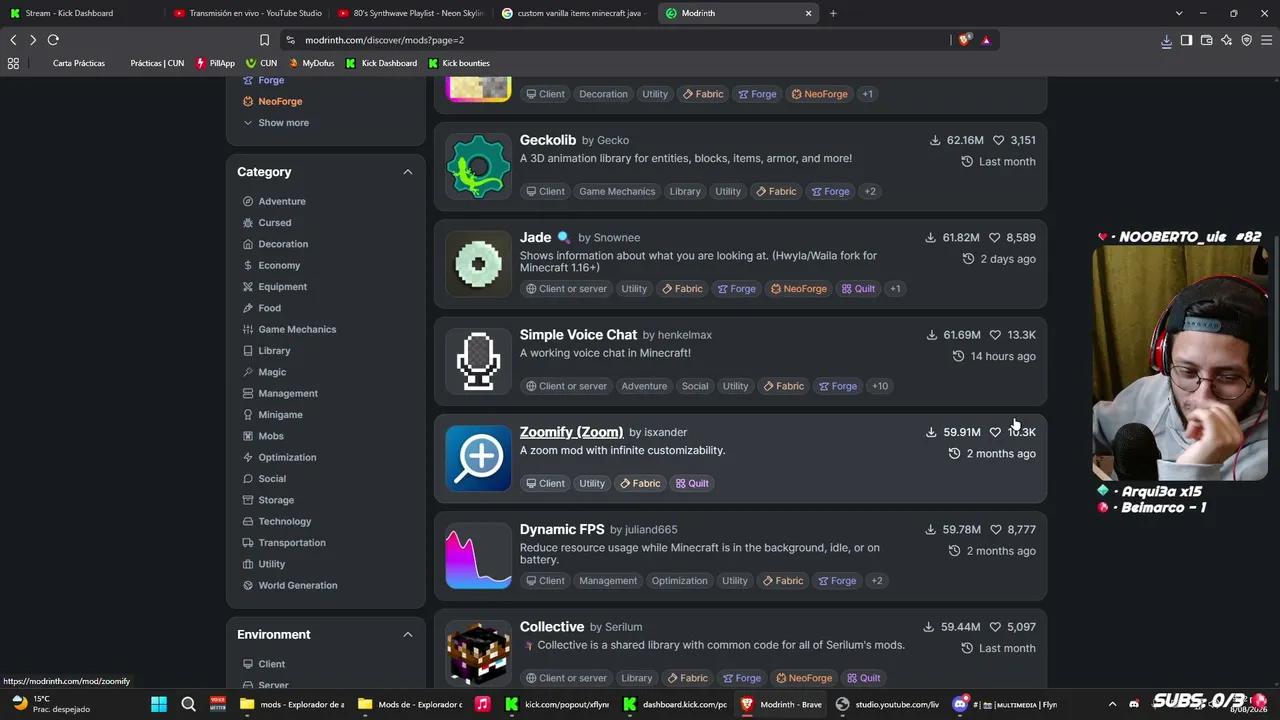Click the Dynamic FPS mod icon
The image size is (1280, 720).
pos(478,555)
